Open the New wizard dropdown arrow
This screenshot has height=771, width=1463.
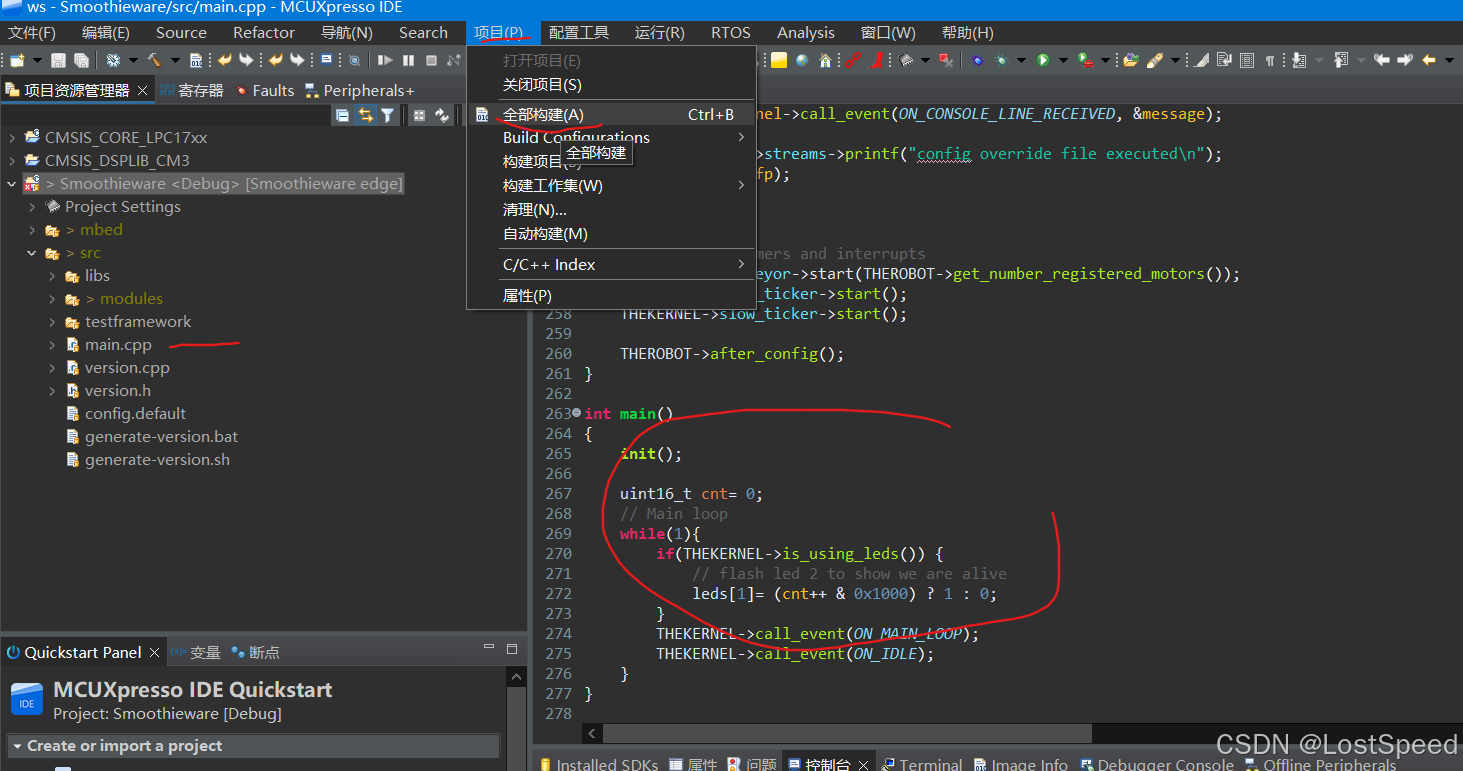point(36,61)
